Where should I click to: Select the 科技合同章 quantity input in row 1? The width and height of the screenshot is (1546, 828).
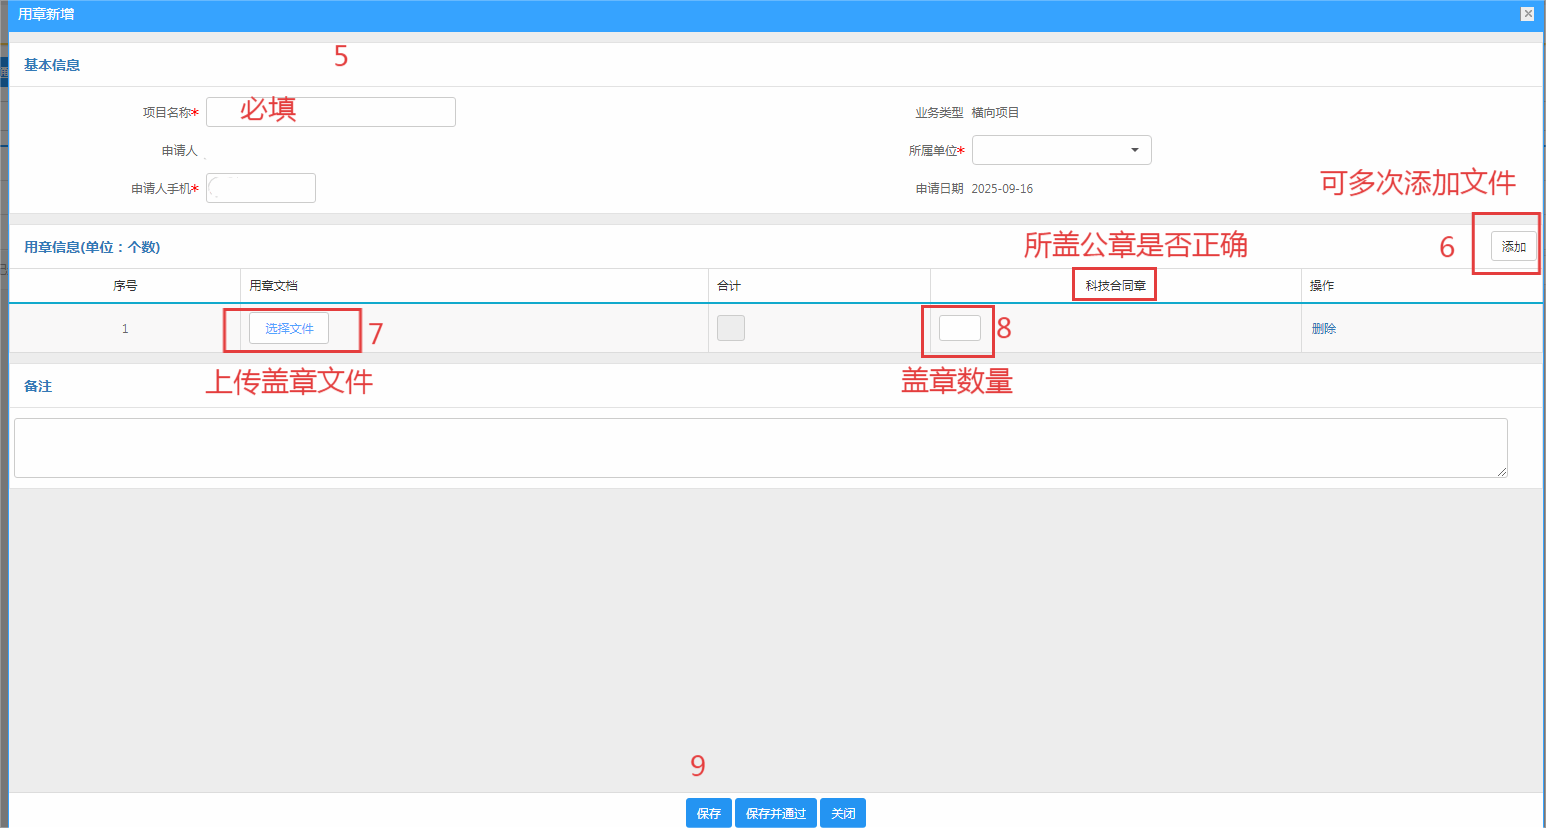click(959, 328)
